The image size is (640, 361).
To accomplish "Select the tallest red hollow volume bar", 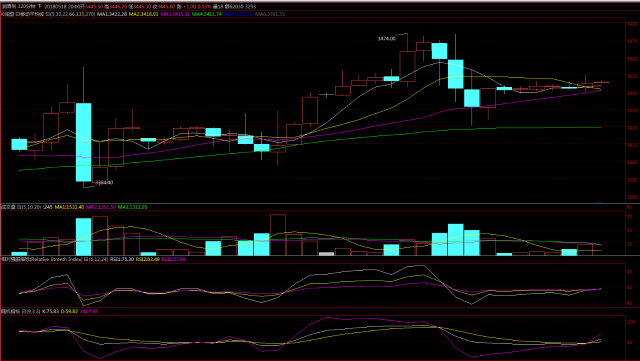I will 278,235.
